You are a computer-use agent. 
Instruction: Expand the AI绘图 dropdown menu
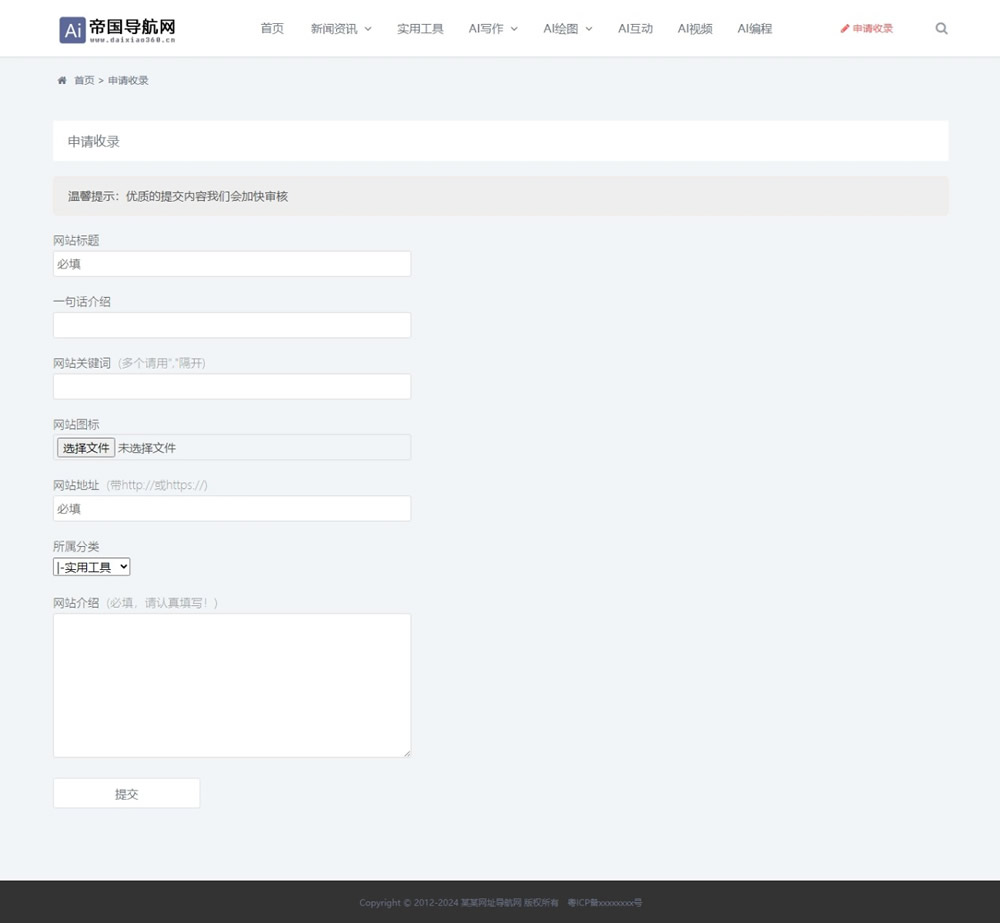[568, 29]
